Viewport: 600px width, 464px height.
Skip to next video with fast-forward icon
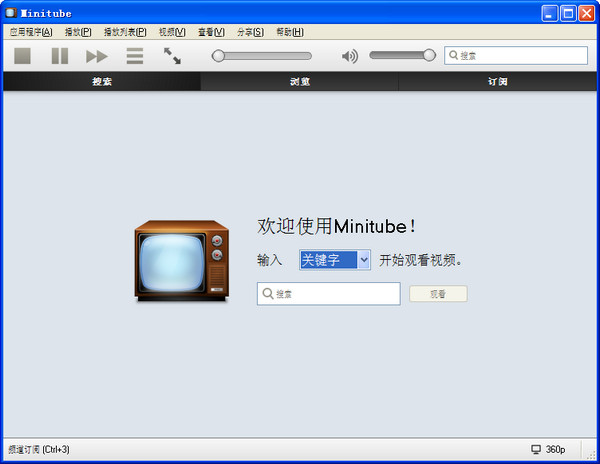click(97, 56)
